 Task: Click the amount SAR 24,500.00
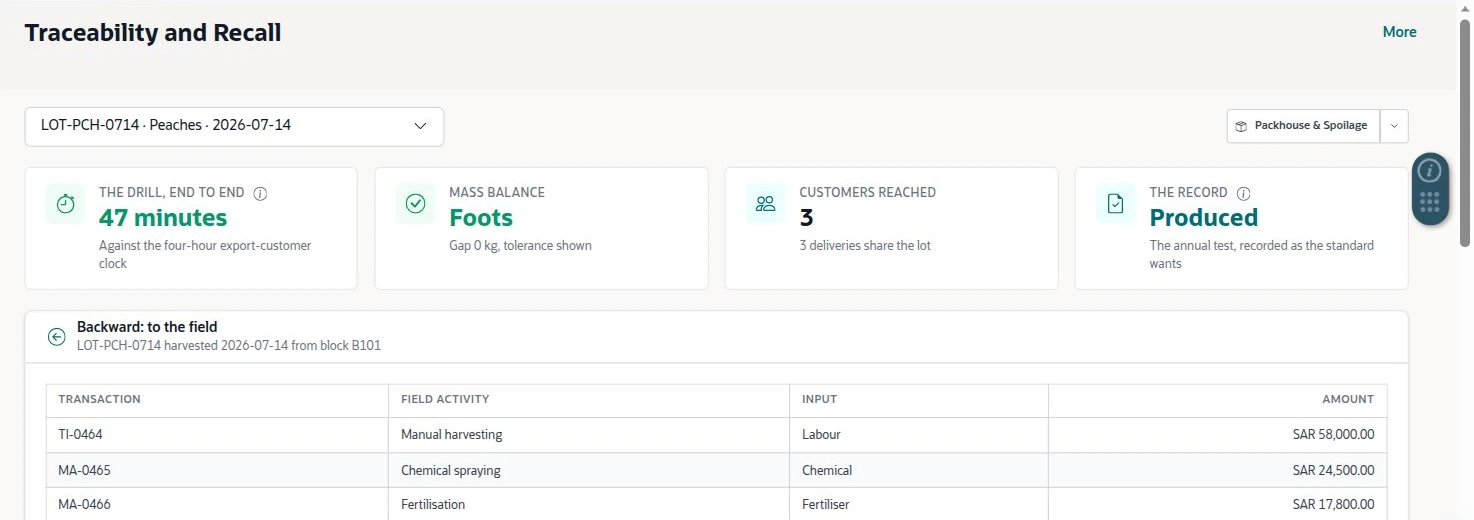pos(1333,470)
